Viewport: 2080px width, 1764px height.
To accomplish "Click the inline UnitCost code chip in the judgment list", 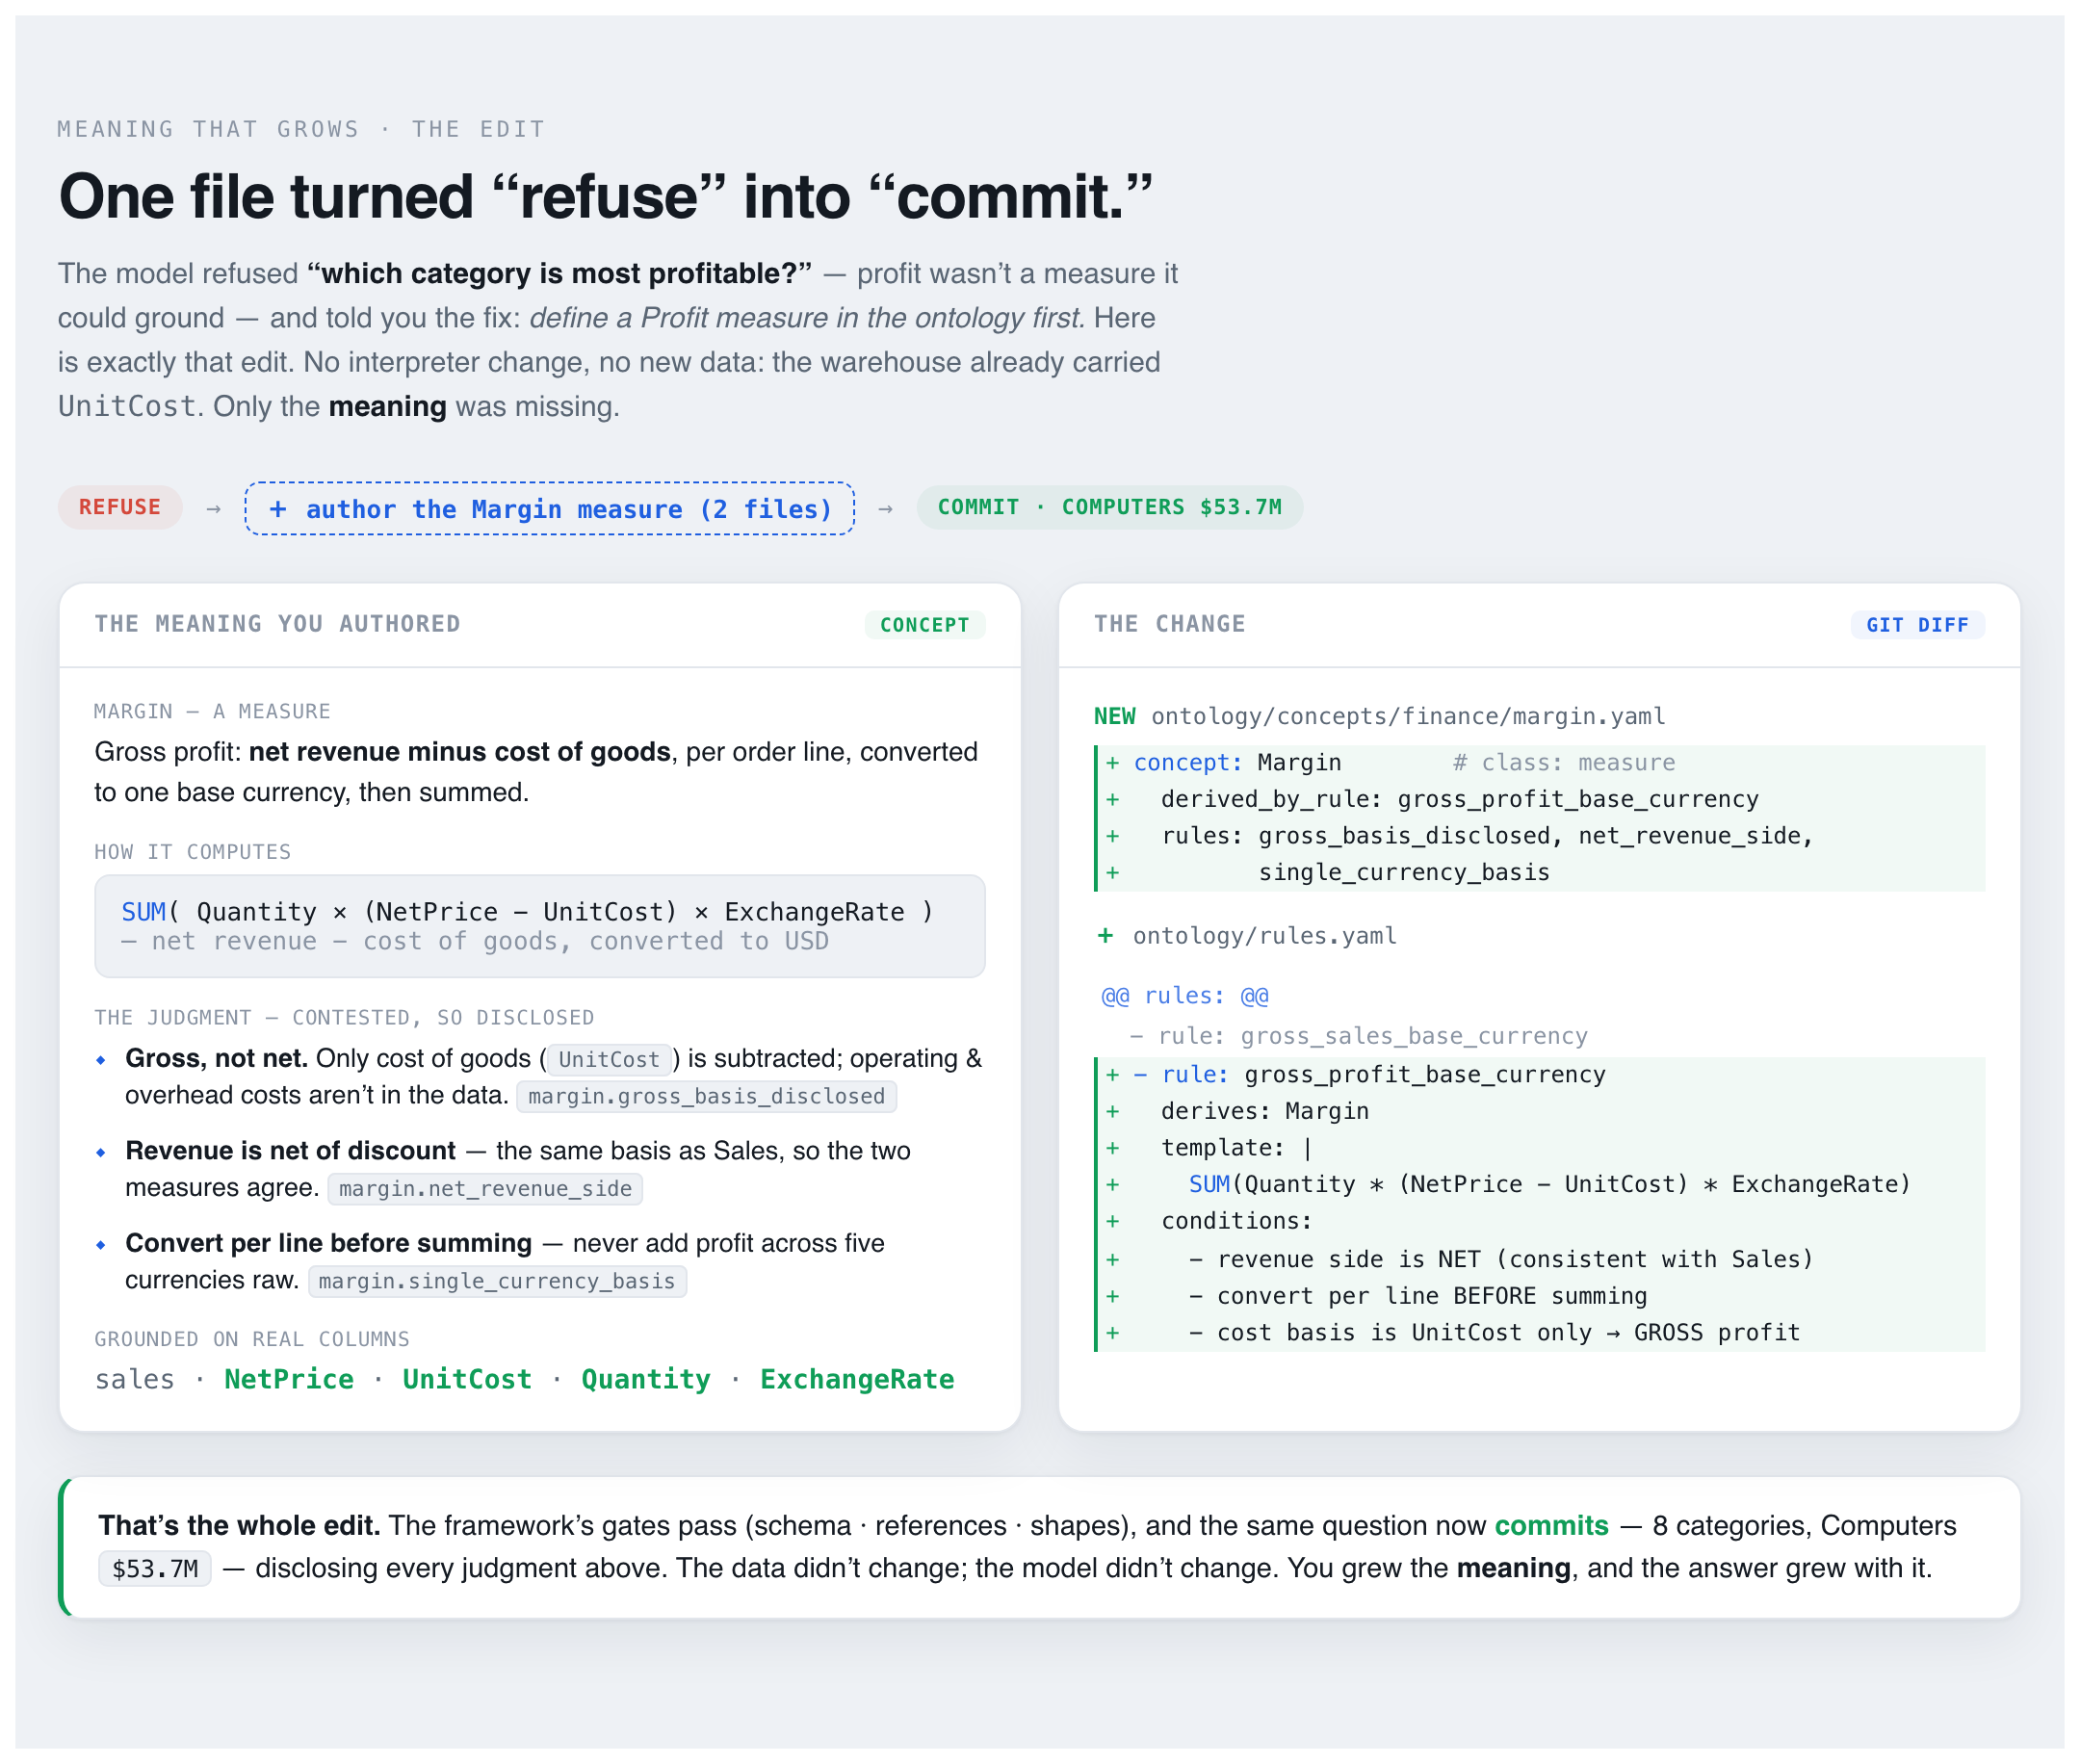I will tap(609, 1059).
